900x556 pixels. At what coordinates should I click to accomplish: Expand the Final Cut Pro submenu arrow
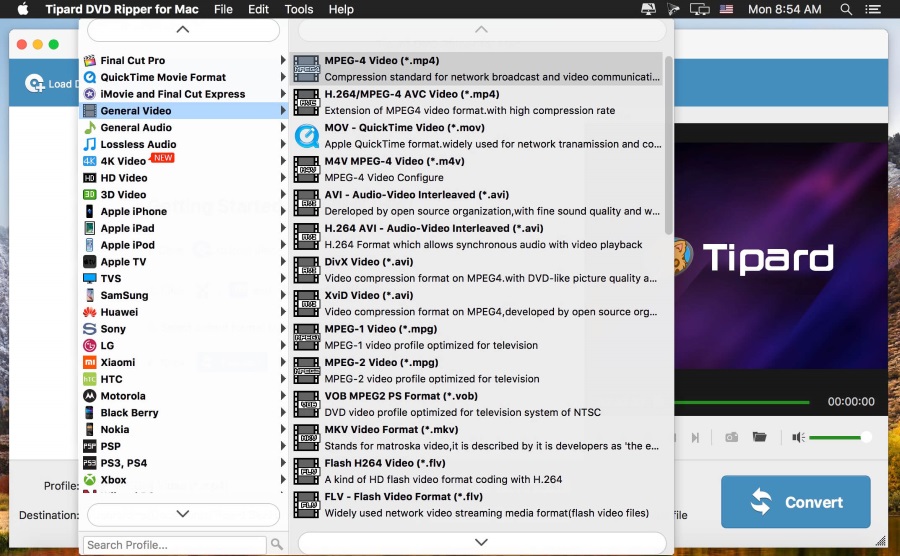(283, 60)
